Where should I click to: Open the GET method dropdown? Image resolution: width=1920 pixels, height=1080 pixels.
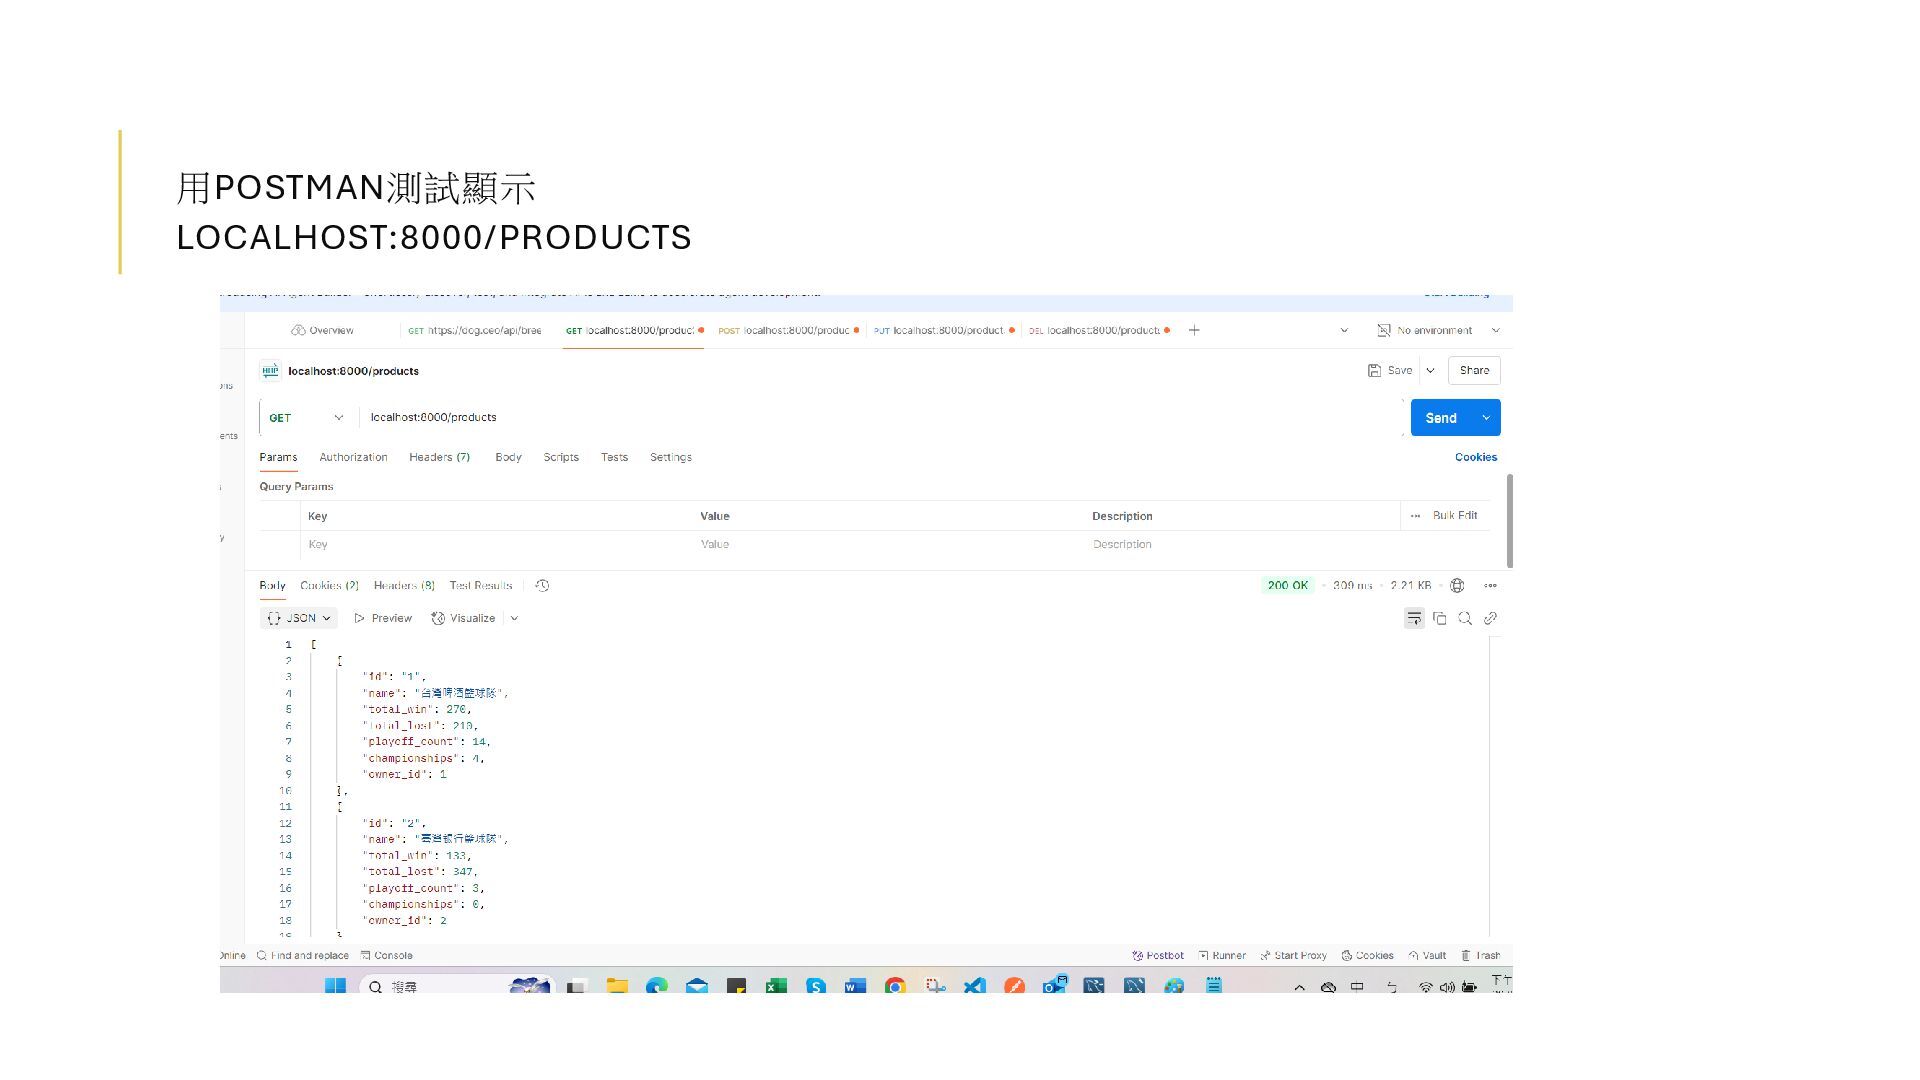[x=306, y=418]
